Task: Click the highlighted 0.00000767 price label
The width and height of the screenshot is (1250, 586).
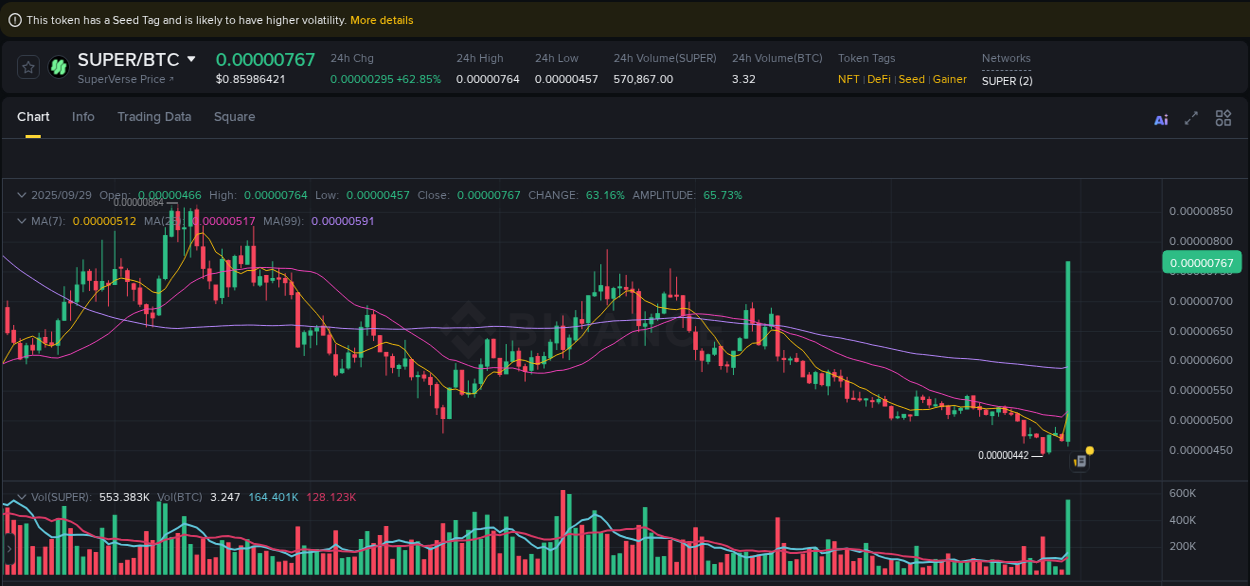Action: (x=1203, y=262)
